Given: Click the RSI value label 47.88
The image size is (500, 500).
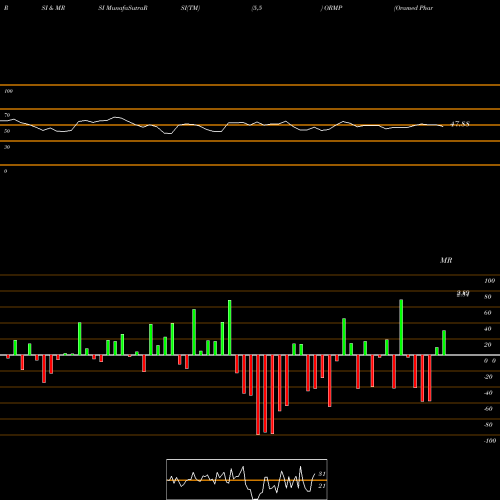Looking at the screenshot, I should pos(460,124).
